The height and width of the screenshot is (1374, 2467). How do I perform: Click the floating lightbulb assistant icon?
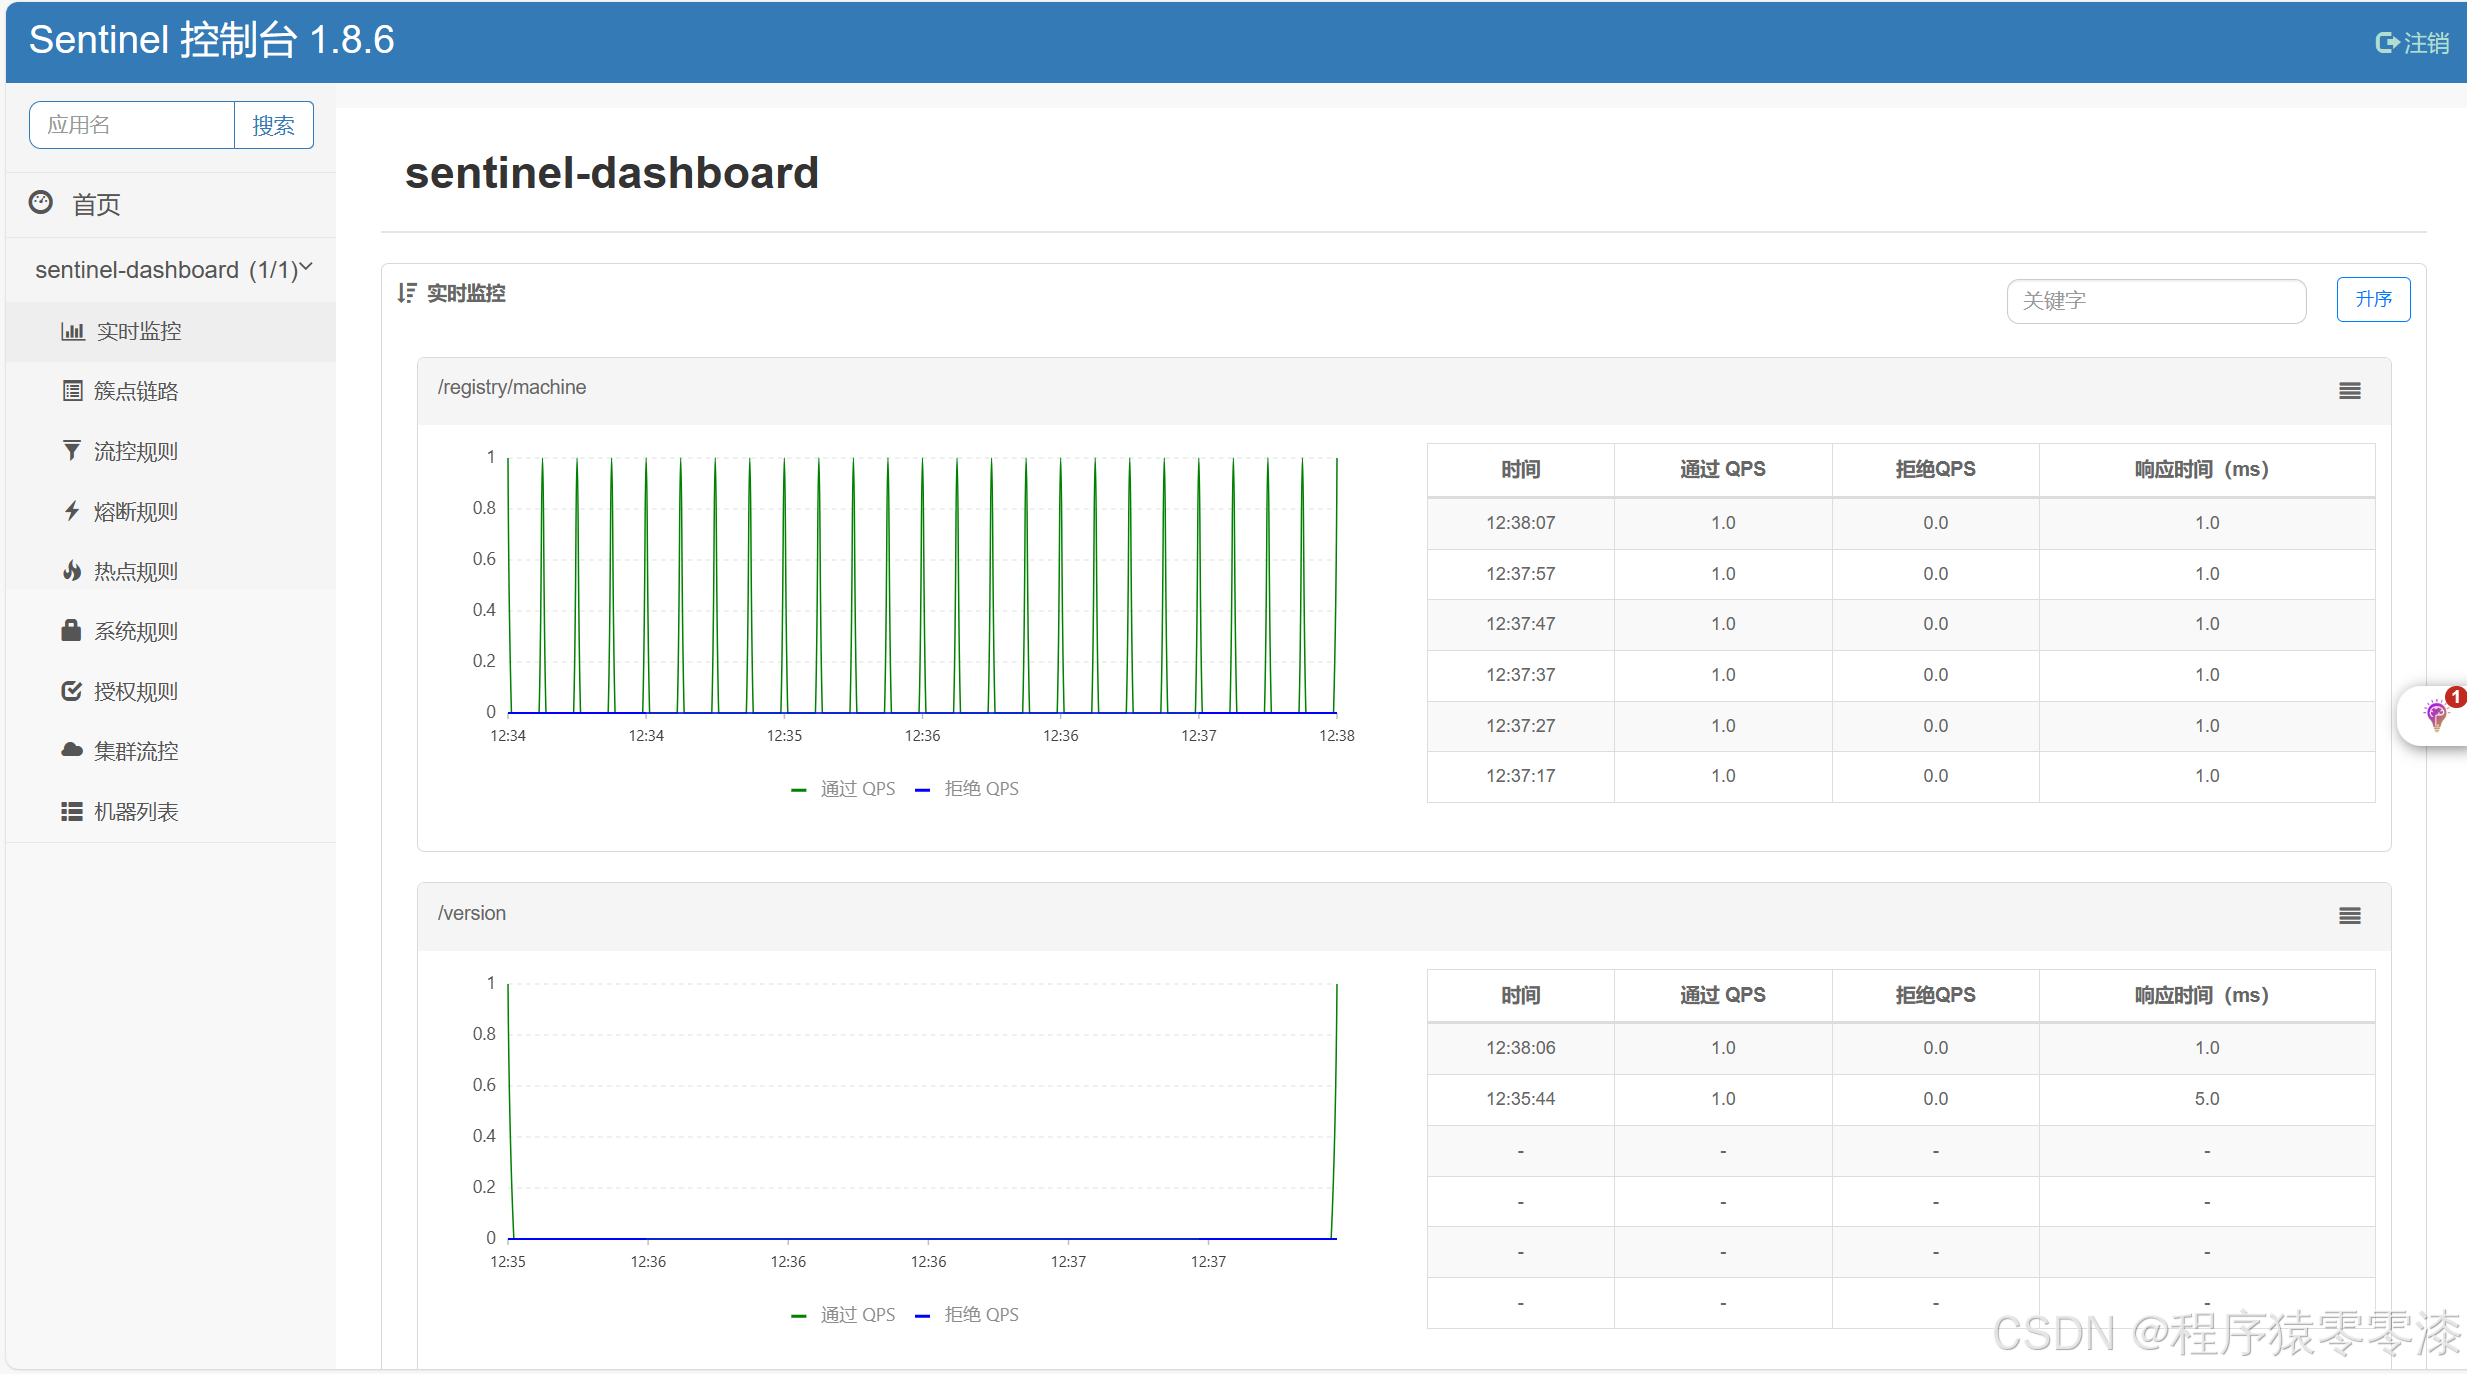pos(2436,714)
